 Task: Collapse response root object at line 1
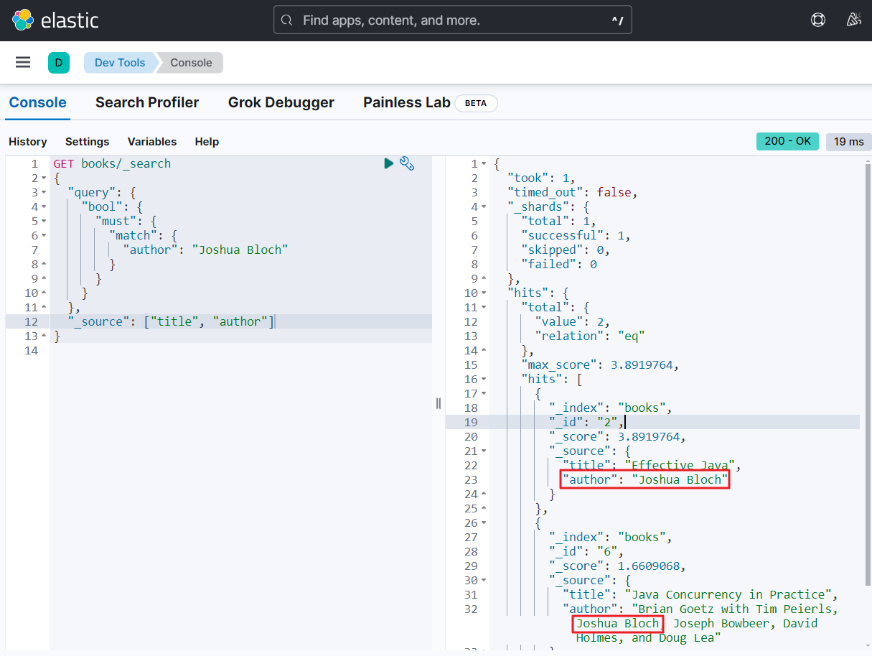[484, 164]
